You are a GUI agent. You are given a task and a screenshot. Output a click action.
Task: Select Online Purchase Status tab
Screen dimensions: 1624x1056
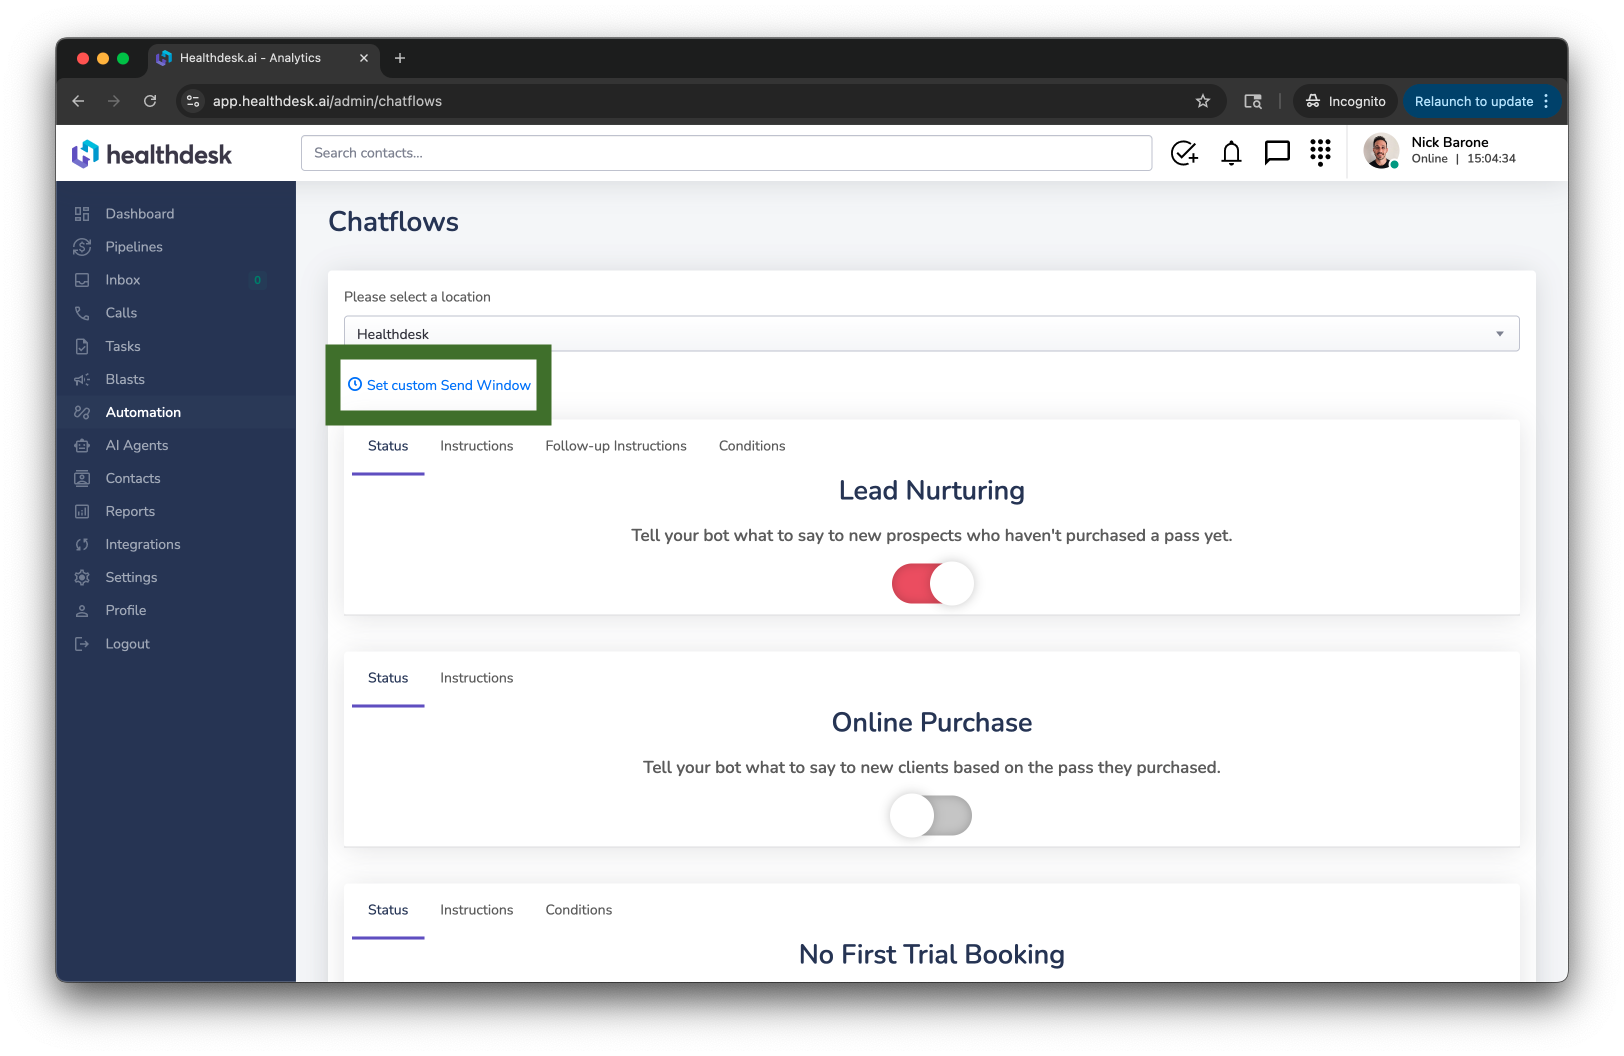tap(388, 678)
